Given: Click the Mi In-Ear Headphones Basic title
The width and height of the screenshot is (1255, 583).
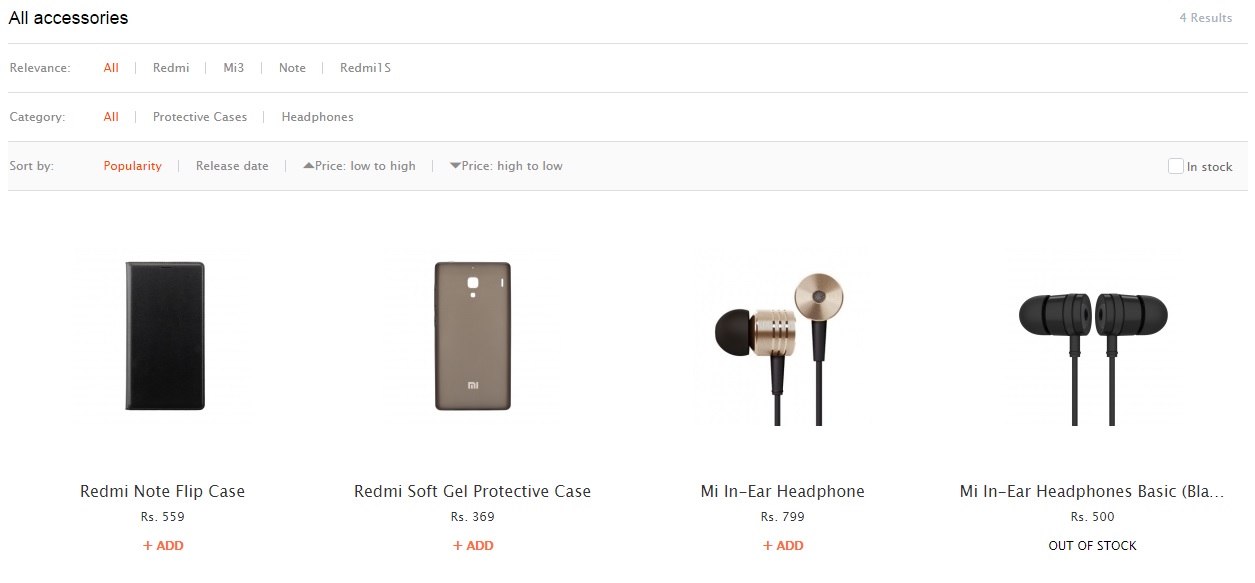Looking at the screenshot, I should click(x=1092, y=492).
